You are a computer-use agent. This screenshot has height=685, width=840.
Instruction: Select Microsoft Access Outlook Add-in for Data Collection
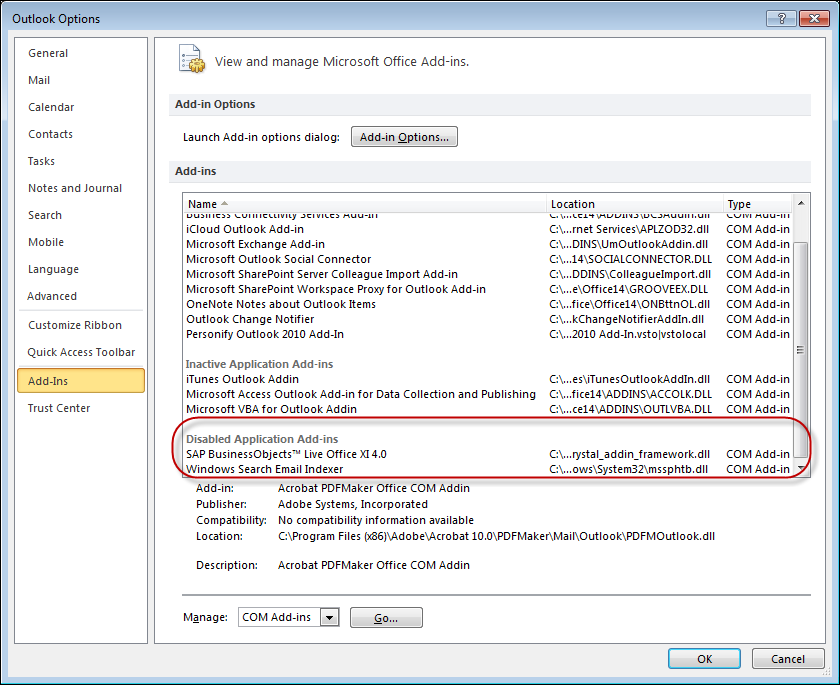coord(488,394)
